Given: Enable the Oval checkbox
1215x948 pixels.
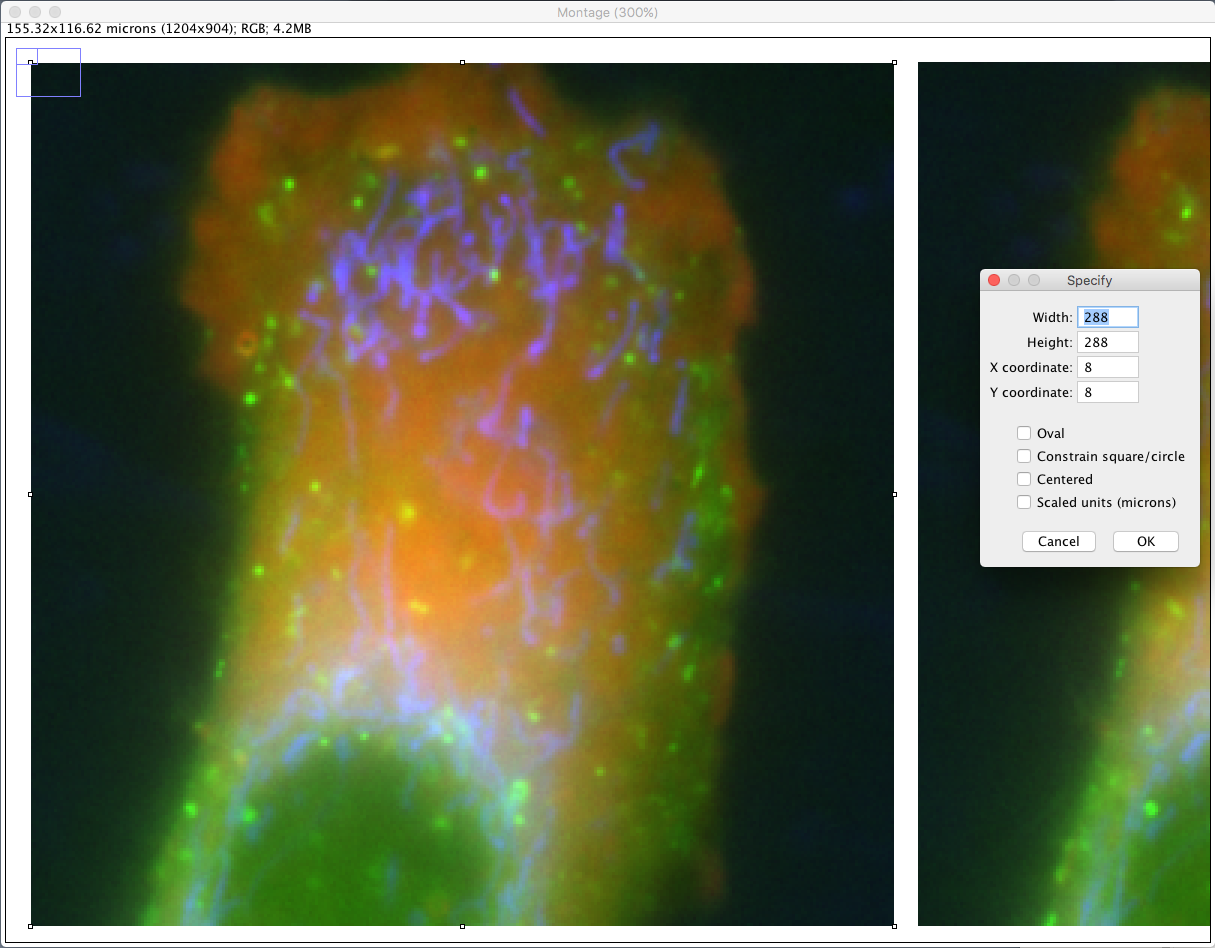Looking at the screenshot, I should click(x=1024, y=433).
